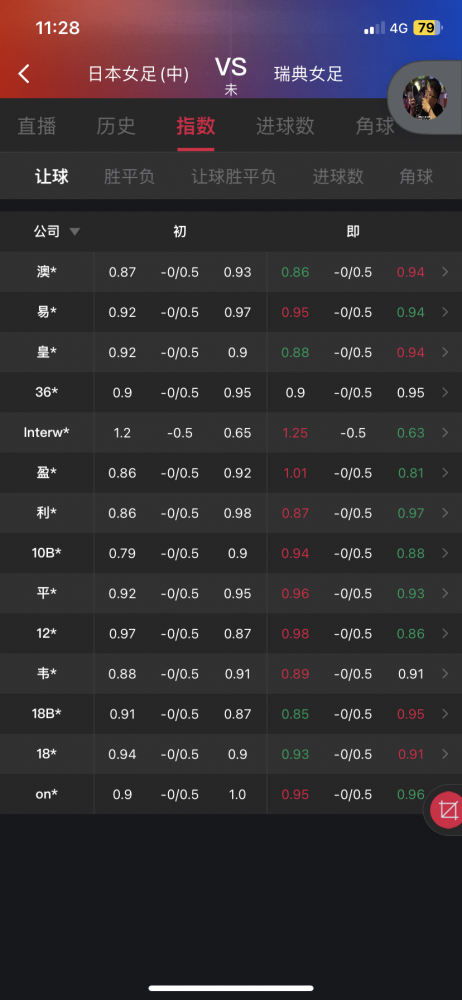Open details chevron for 18B* row
Viewport: 462px width, 1000px height.
(445, 714)
